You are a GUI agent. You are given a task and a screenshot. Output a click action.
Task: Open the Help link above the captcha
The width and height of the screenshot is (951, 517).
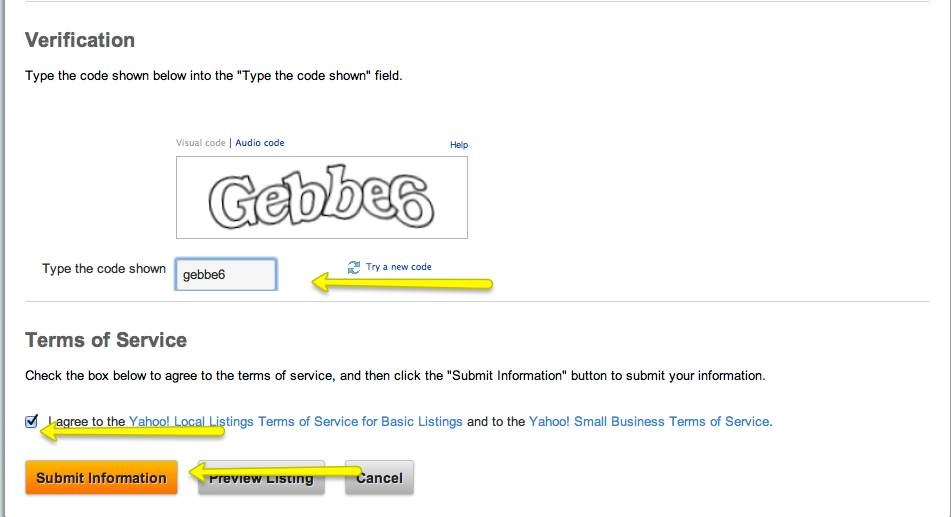[x=459, y=145]
